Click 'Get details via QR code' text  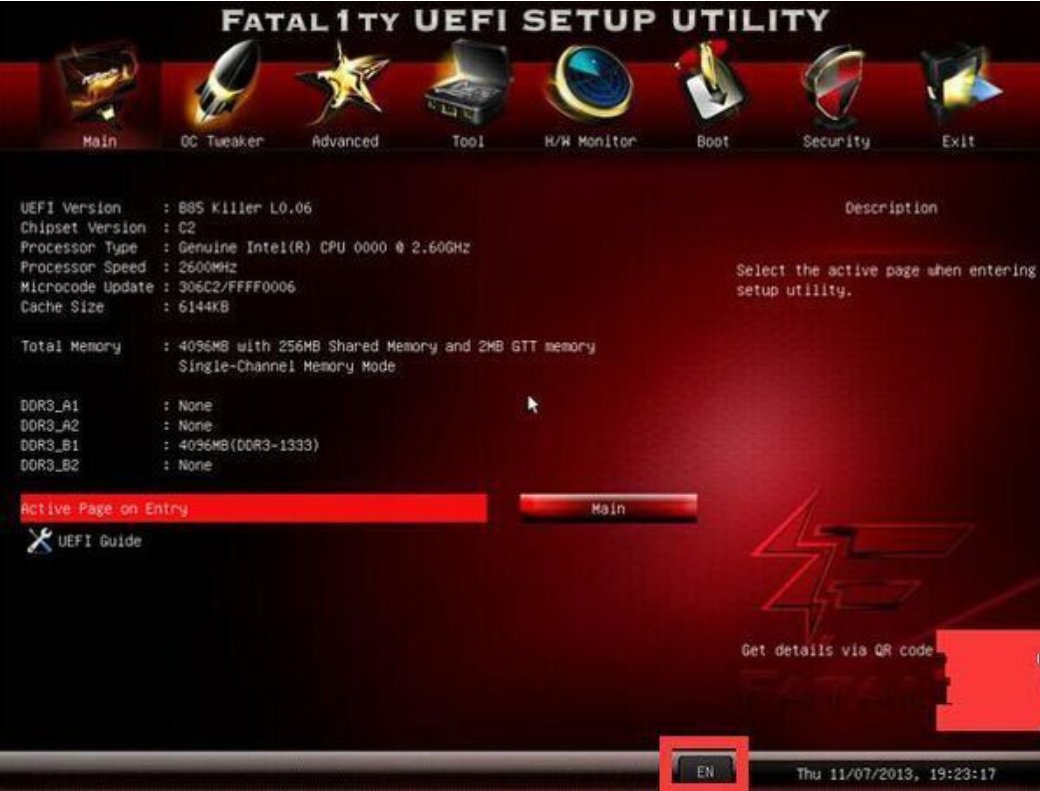[x=837, y=650]
